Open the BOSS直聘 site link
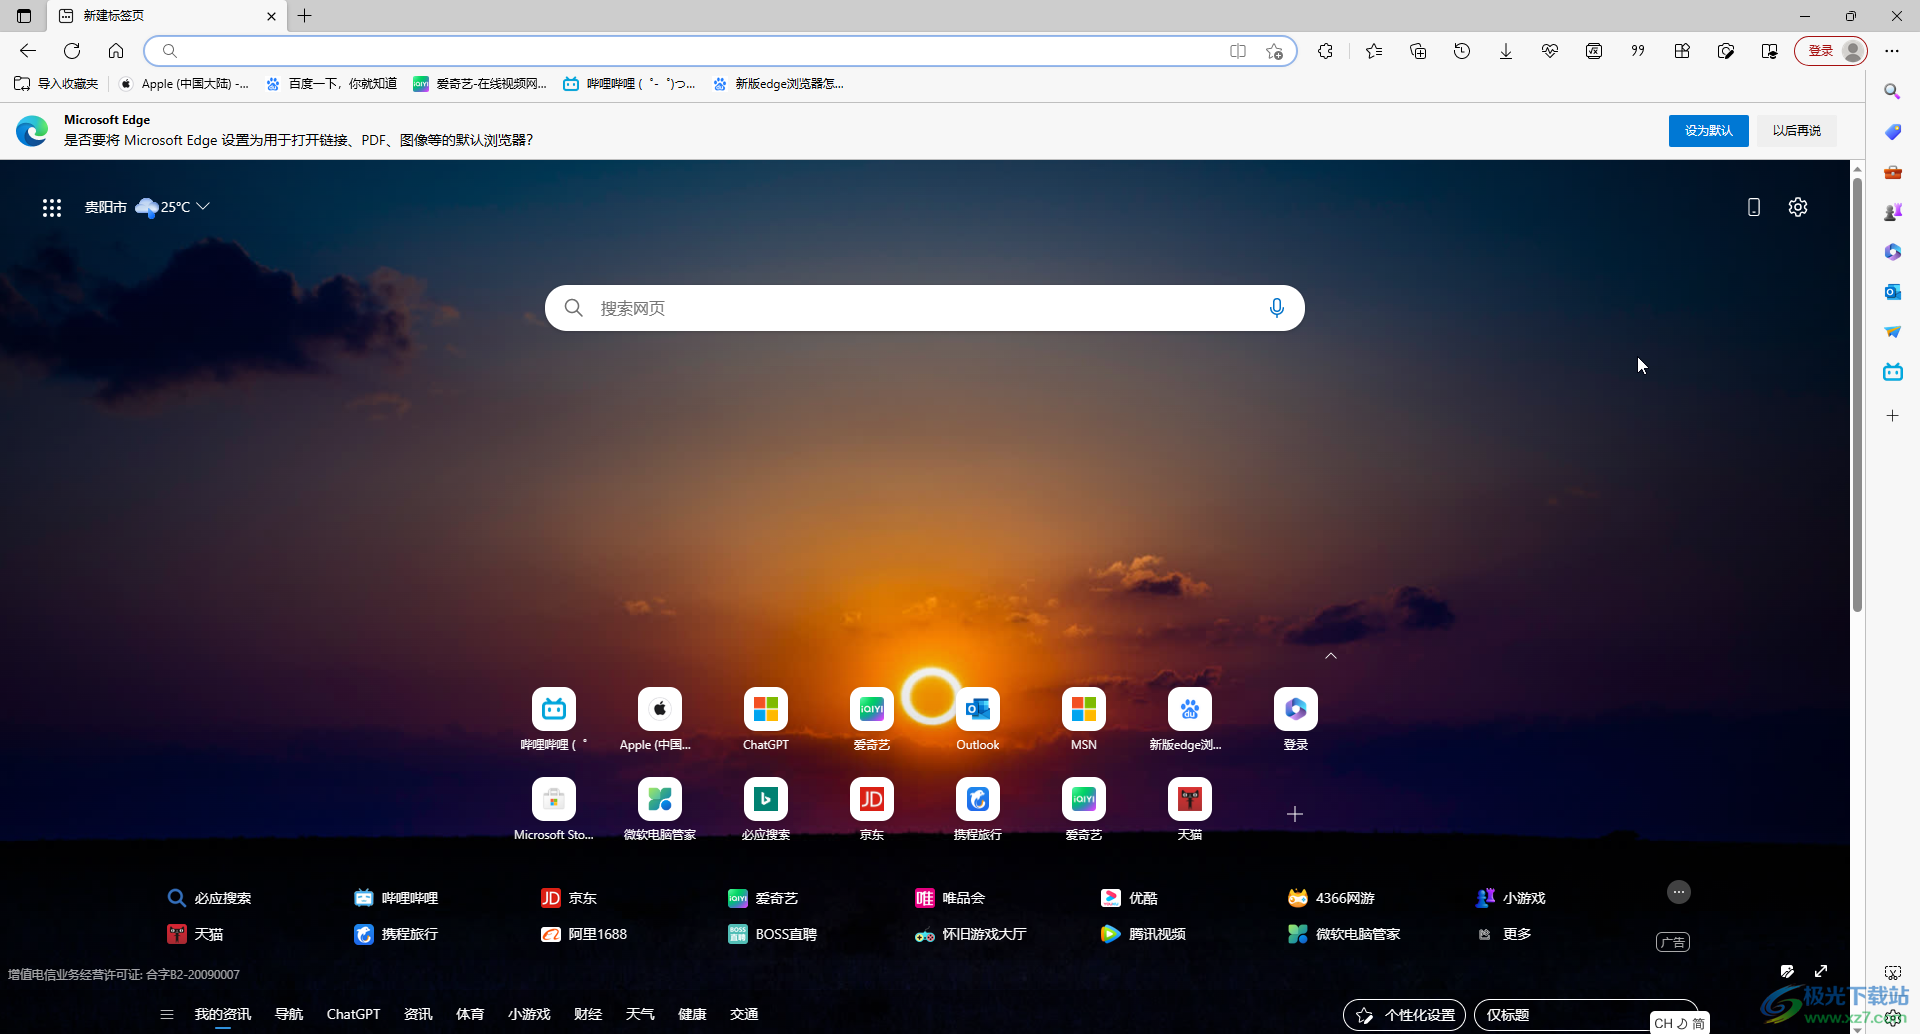 tap(772, 934)
